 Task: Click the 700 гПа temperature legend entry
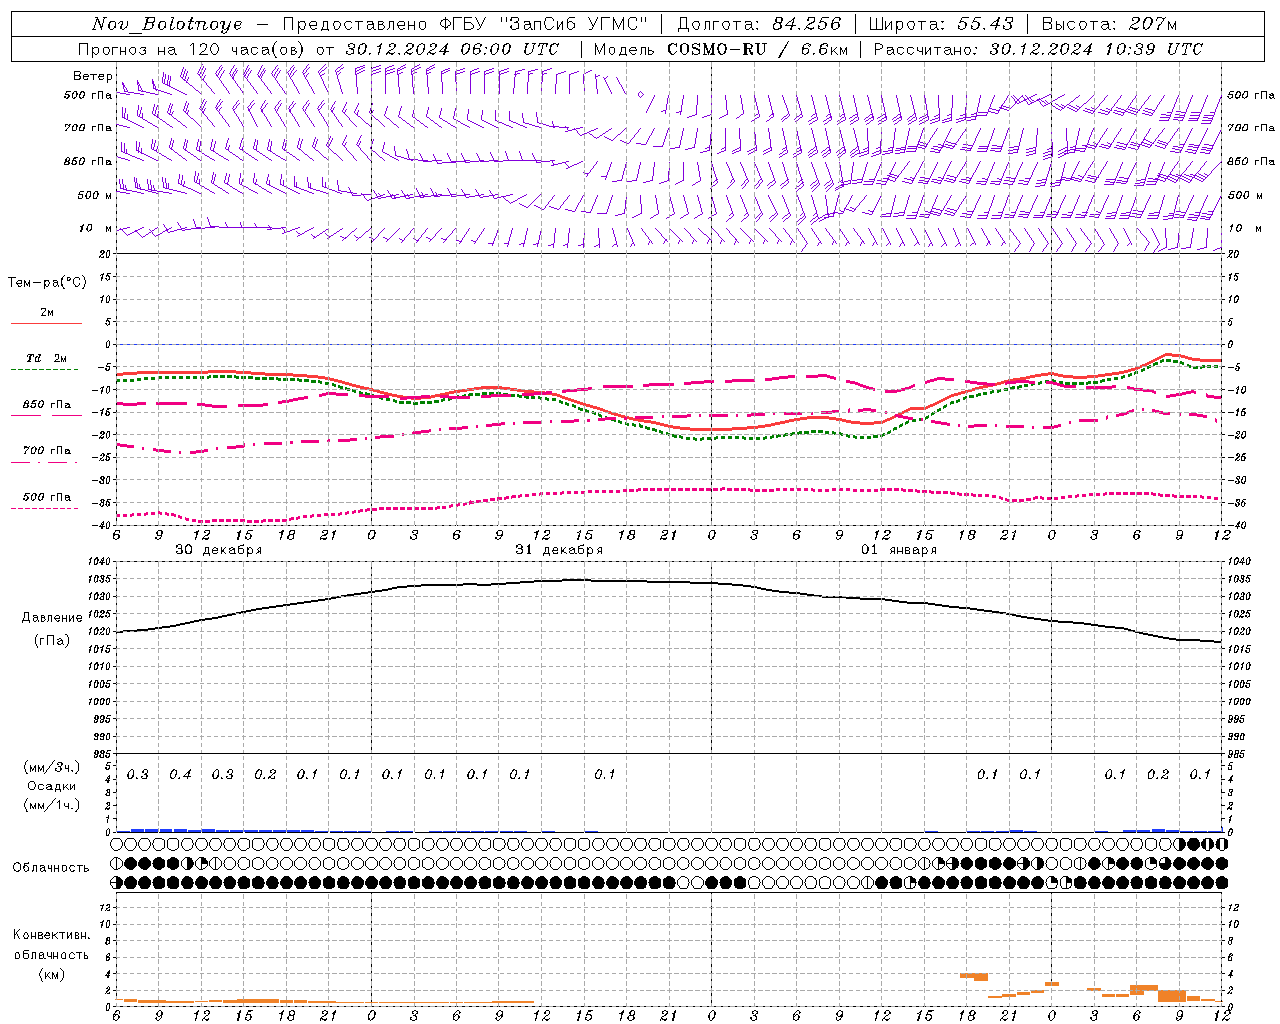coord(47,451)
